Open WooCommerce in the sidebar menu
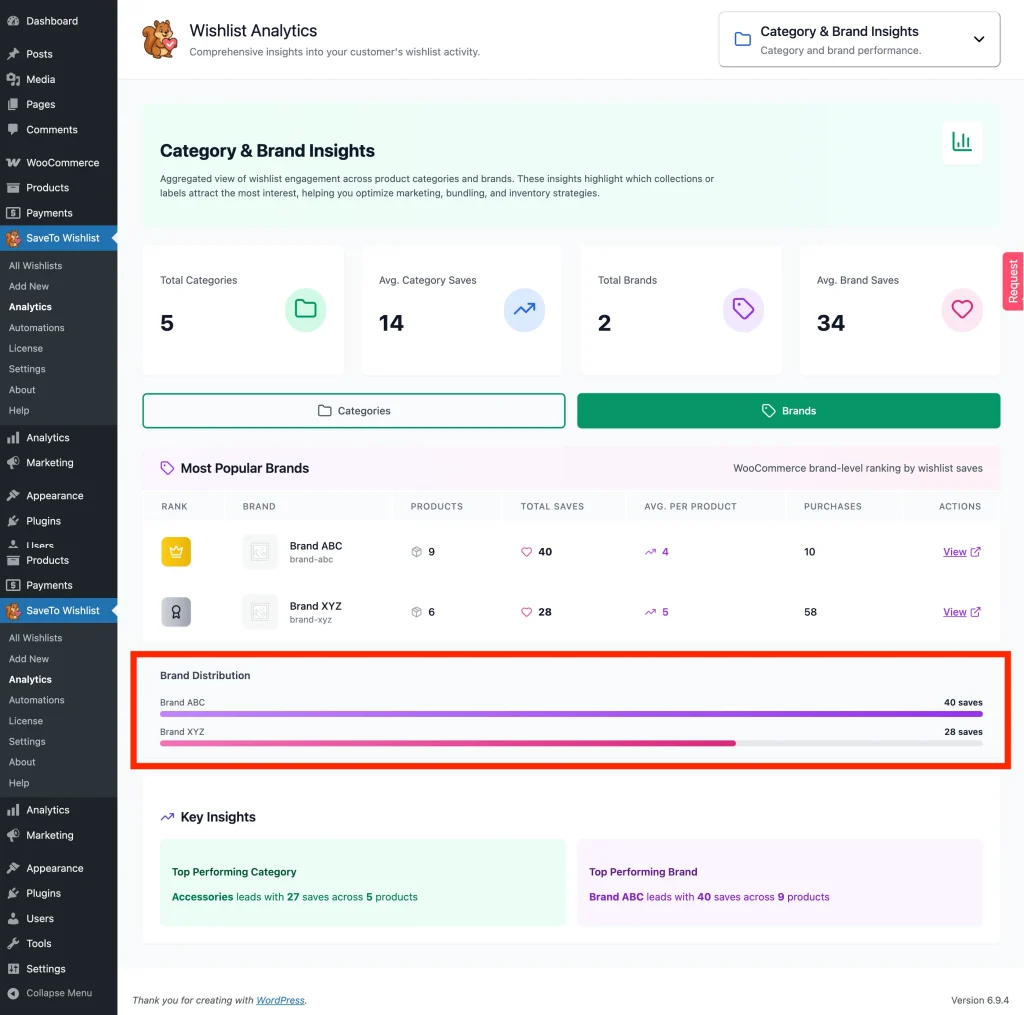 (62, 163)
